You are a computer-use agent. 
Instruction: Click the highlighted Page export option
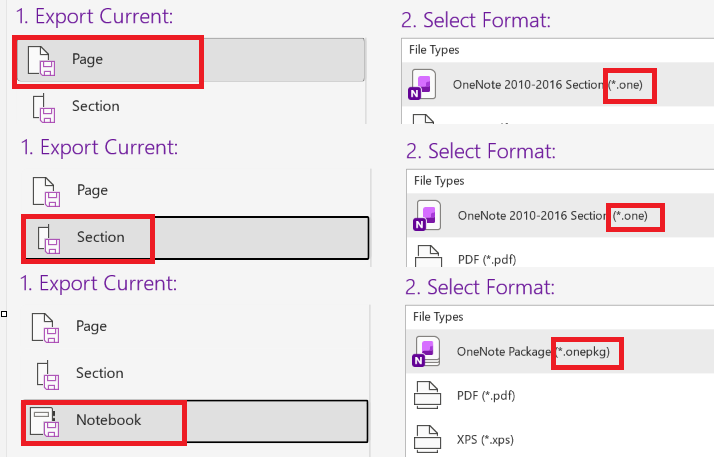point(191,60)
